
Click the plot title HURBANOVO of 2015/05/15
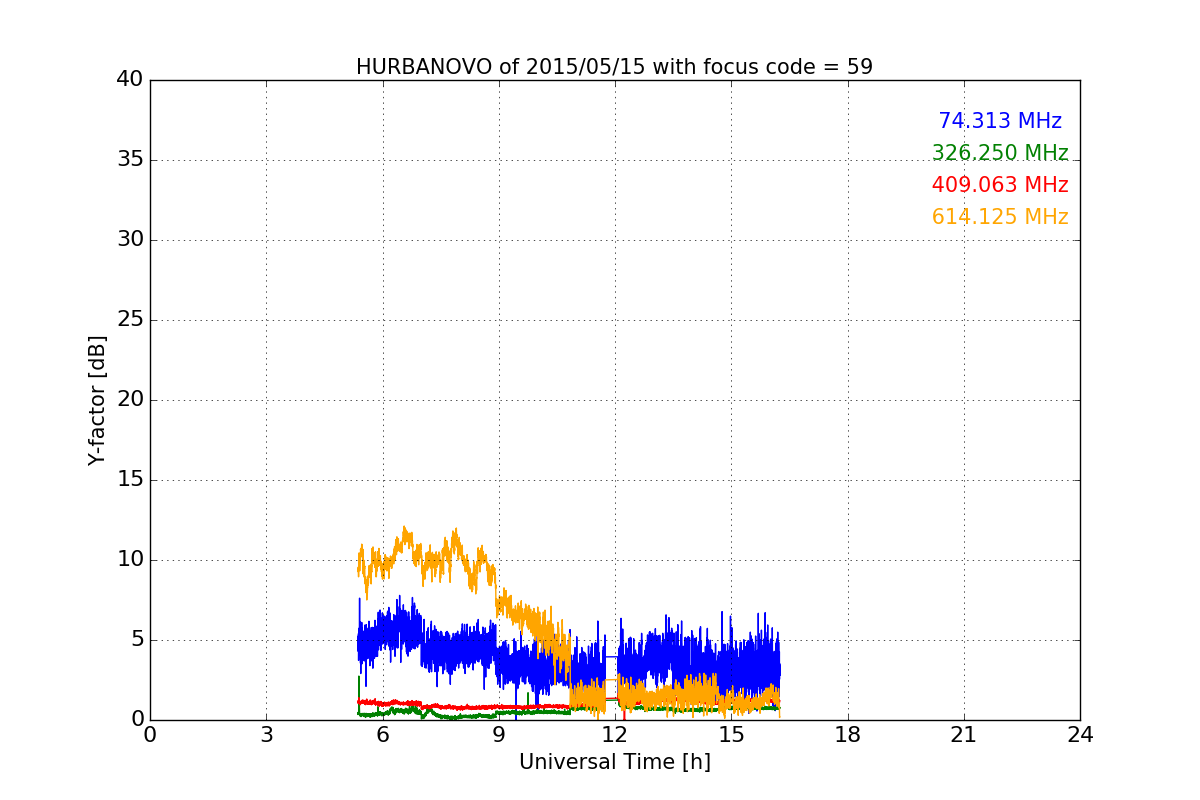tap(614, 67)
